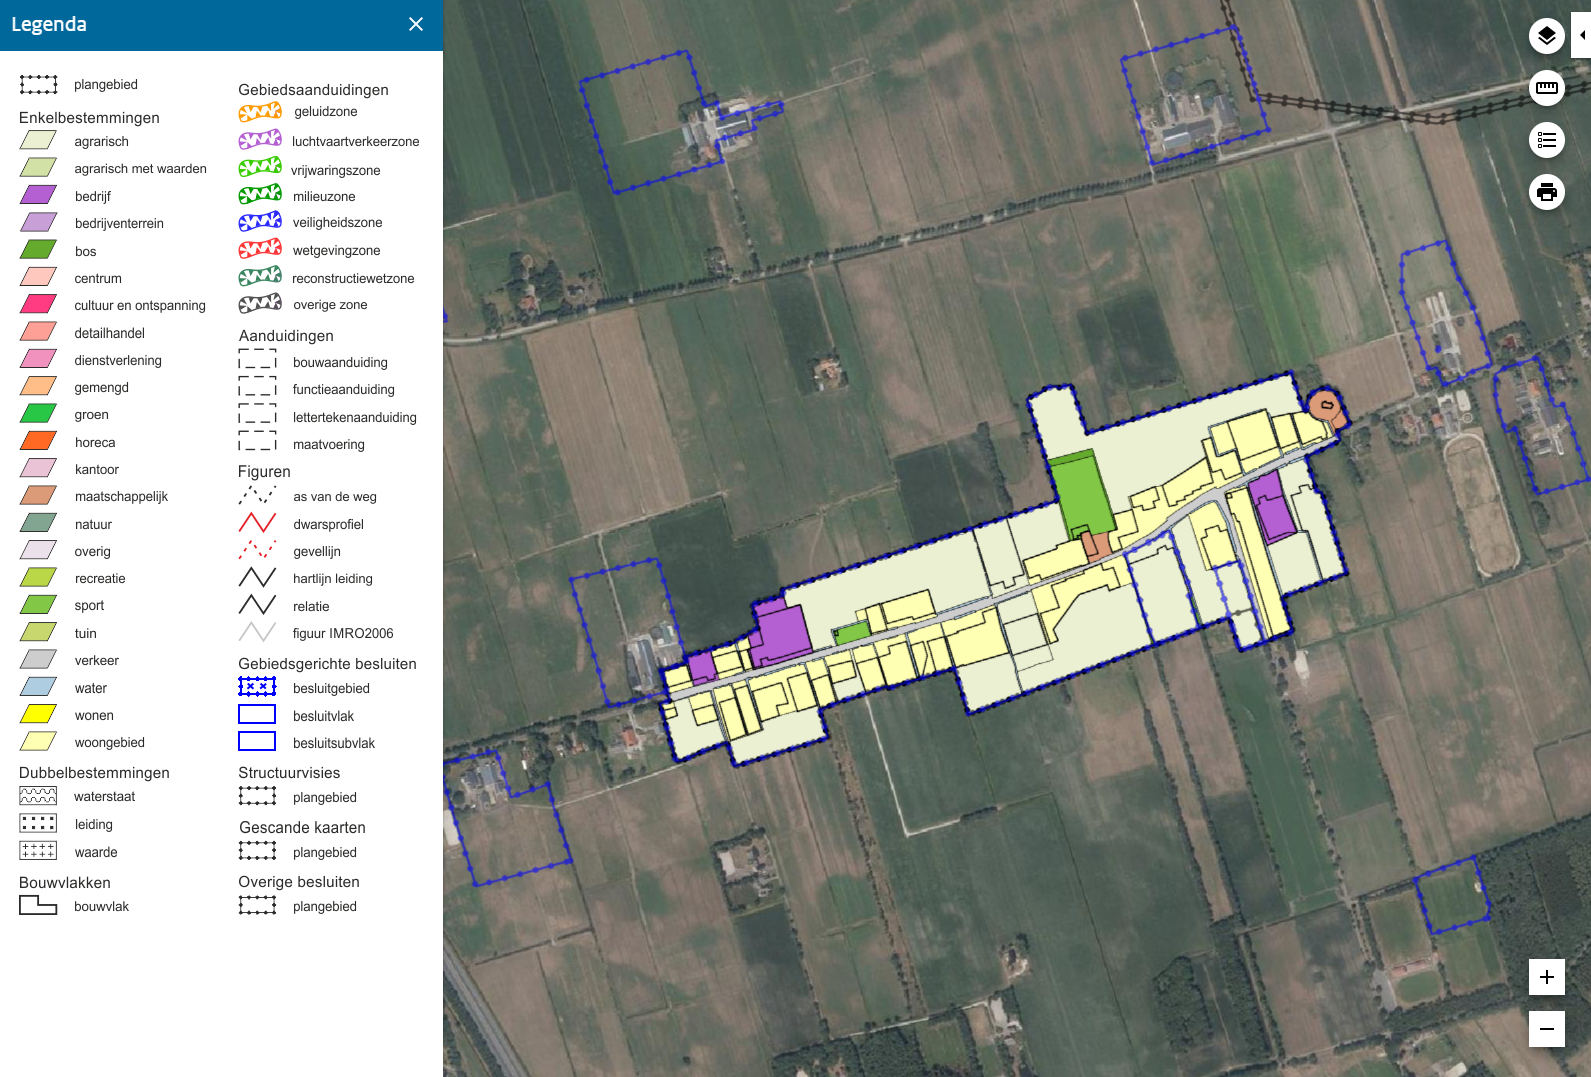This screenshot has width=1591, height=1077.
Task: Click the dwarsprofiel red zigzag icon
Action: coord(257,523)
